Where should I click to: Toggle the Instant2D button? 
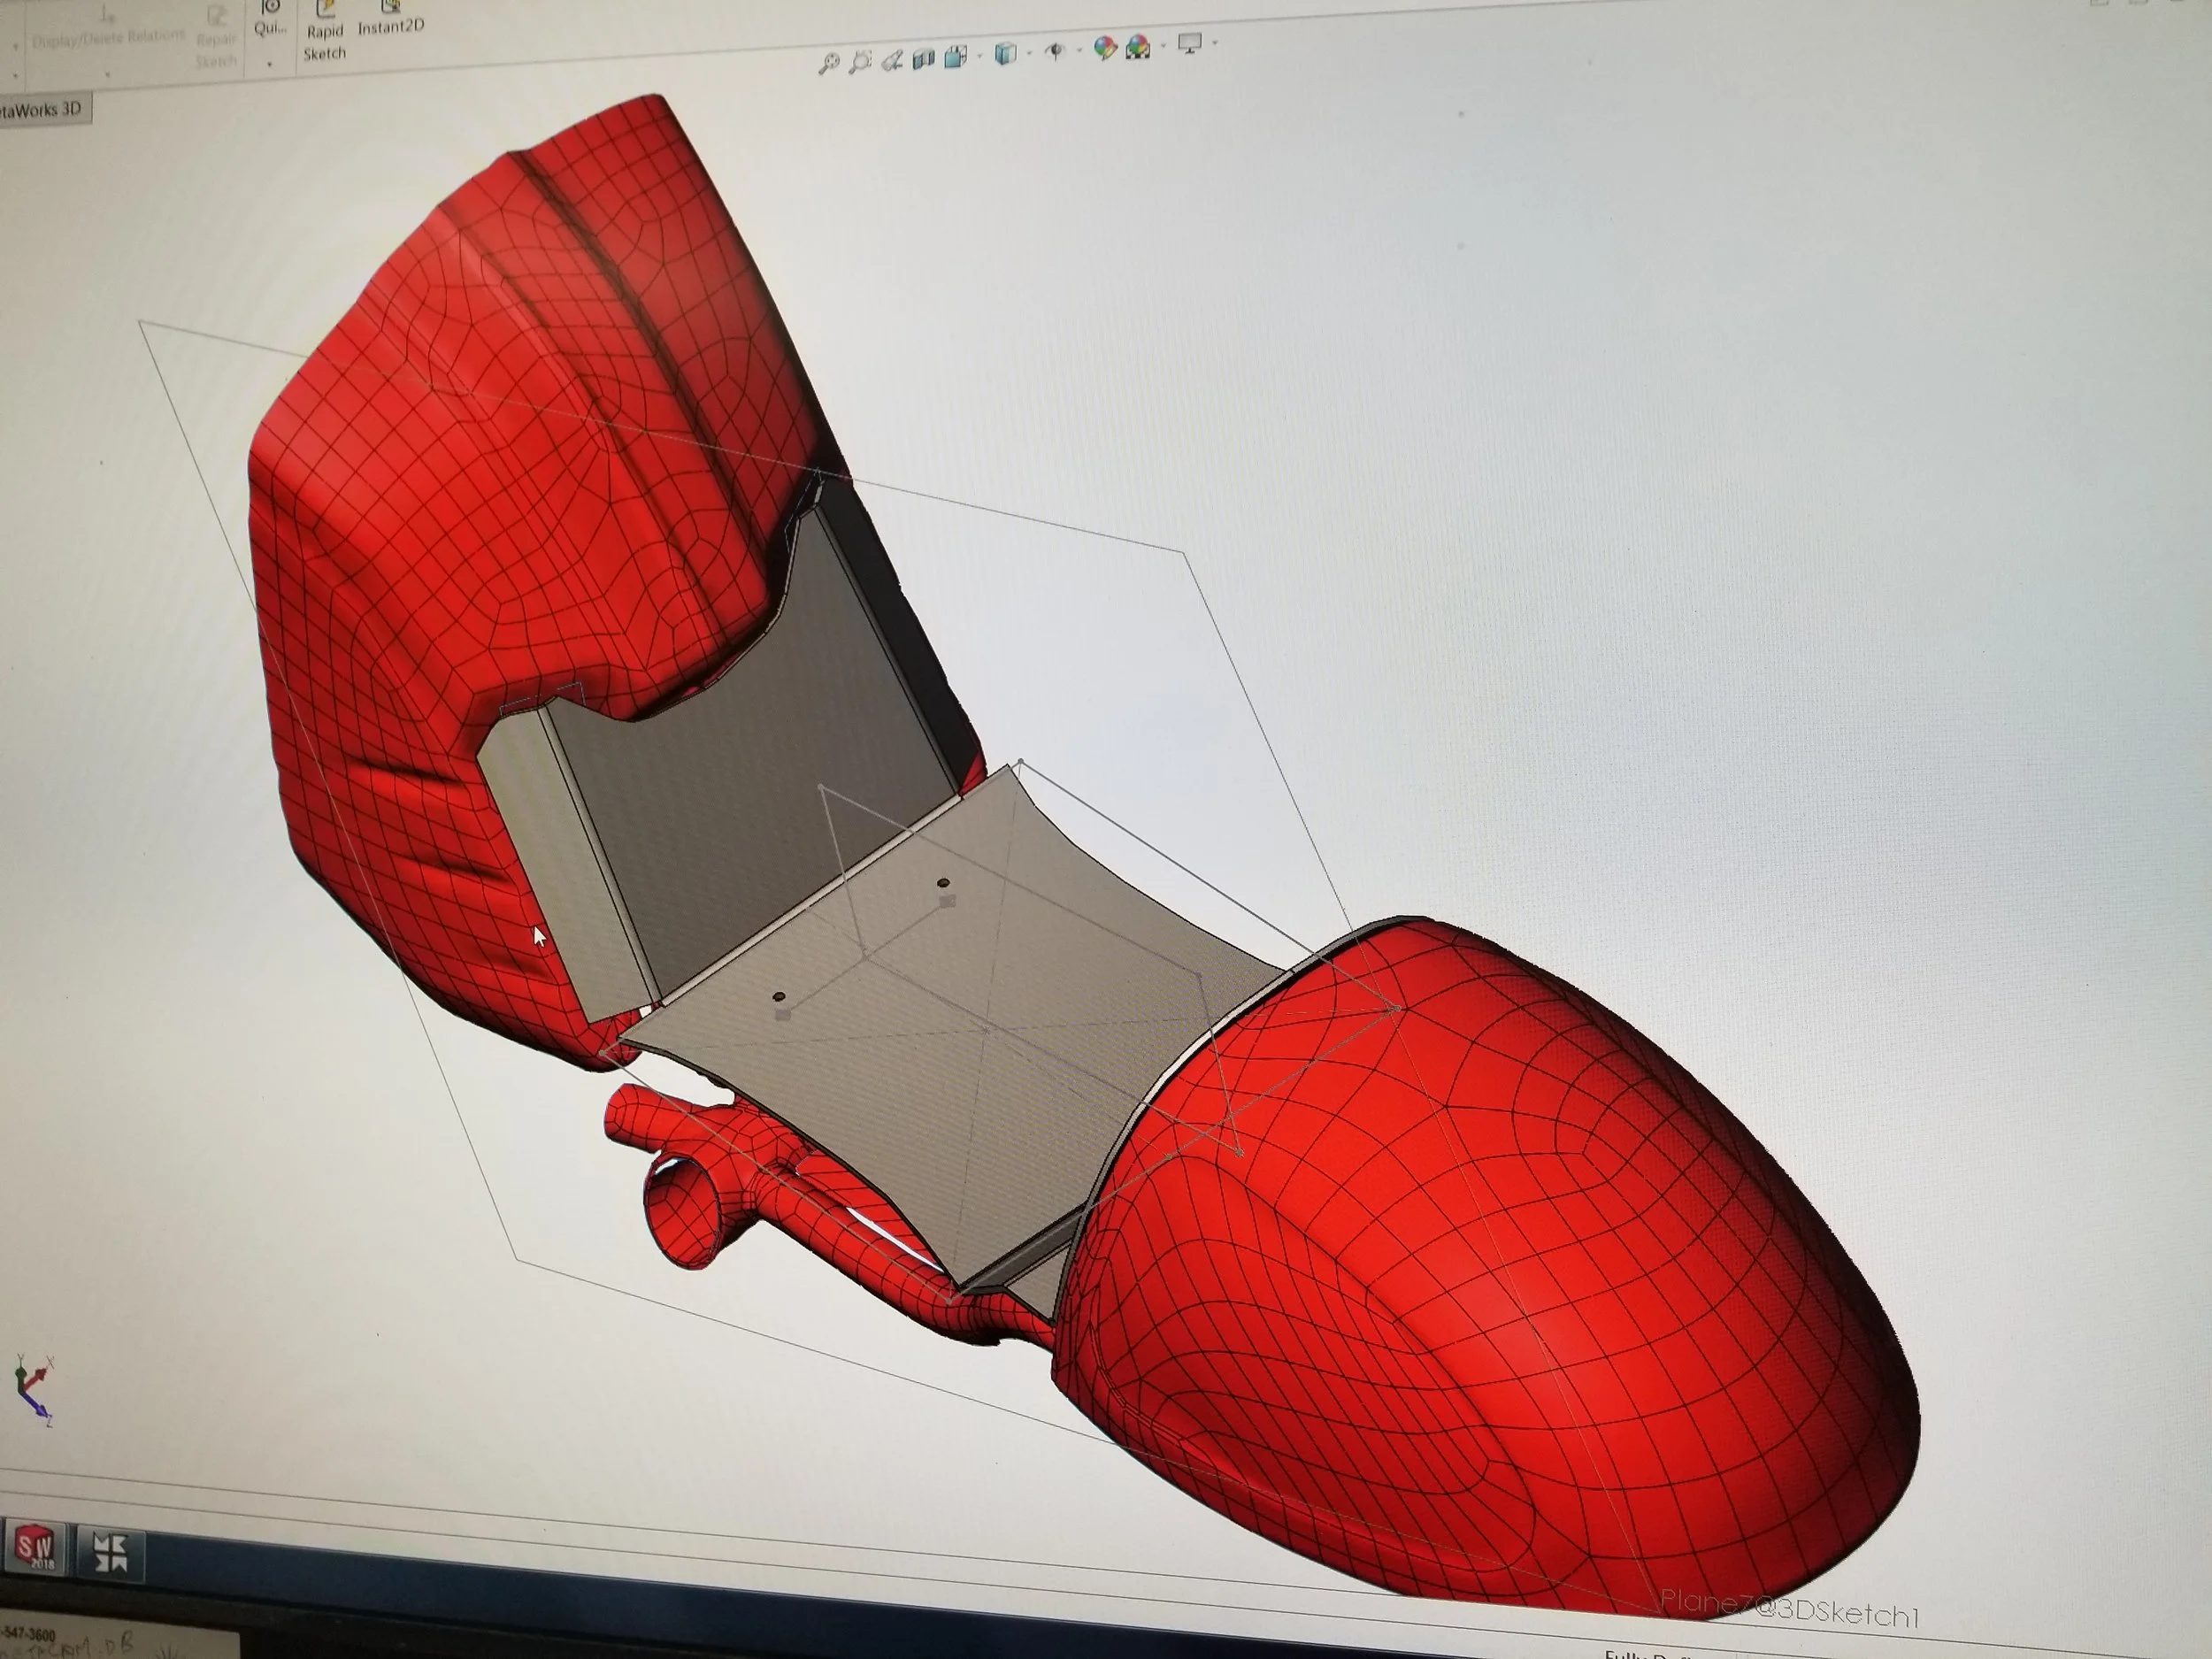pyautogui.click(x=390, y=18)
